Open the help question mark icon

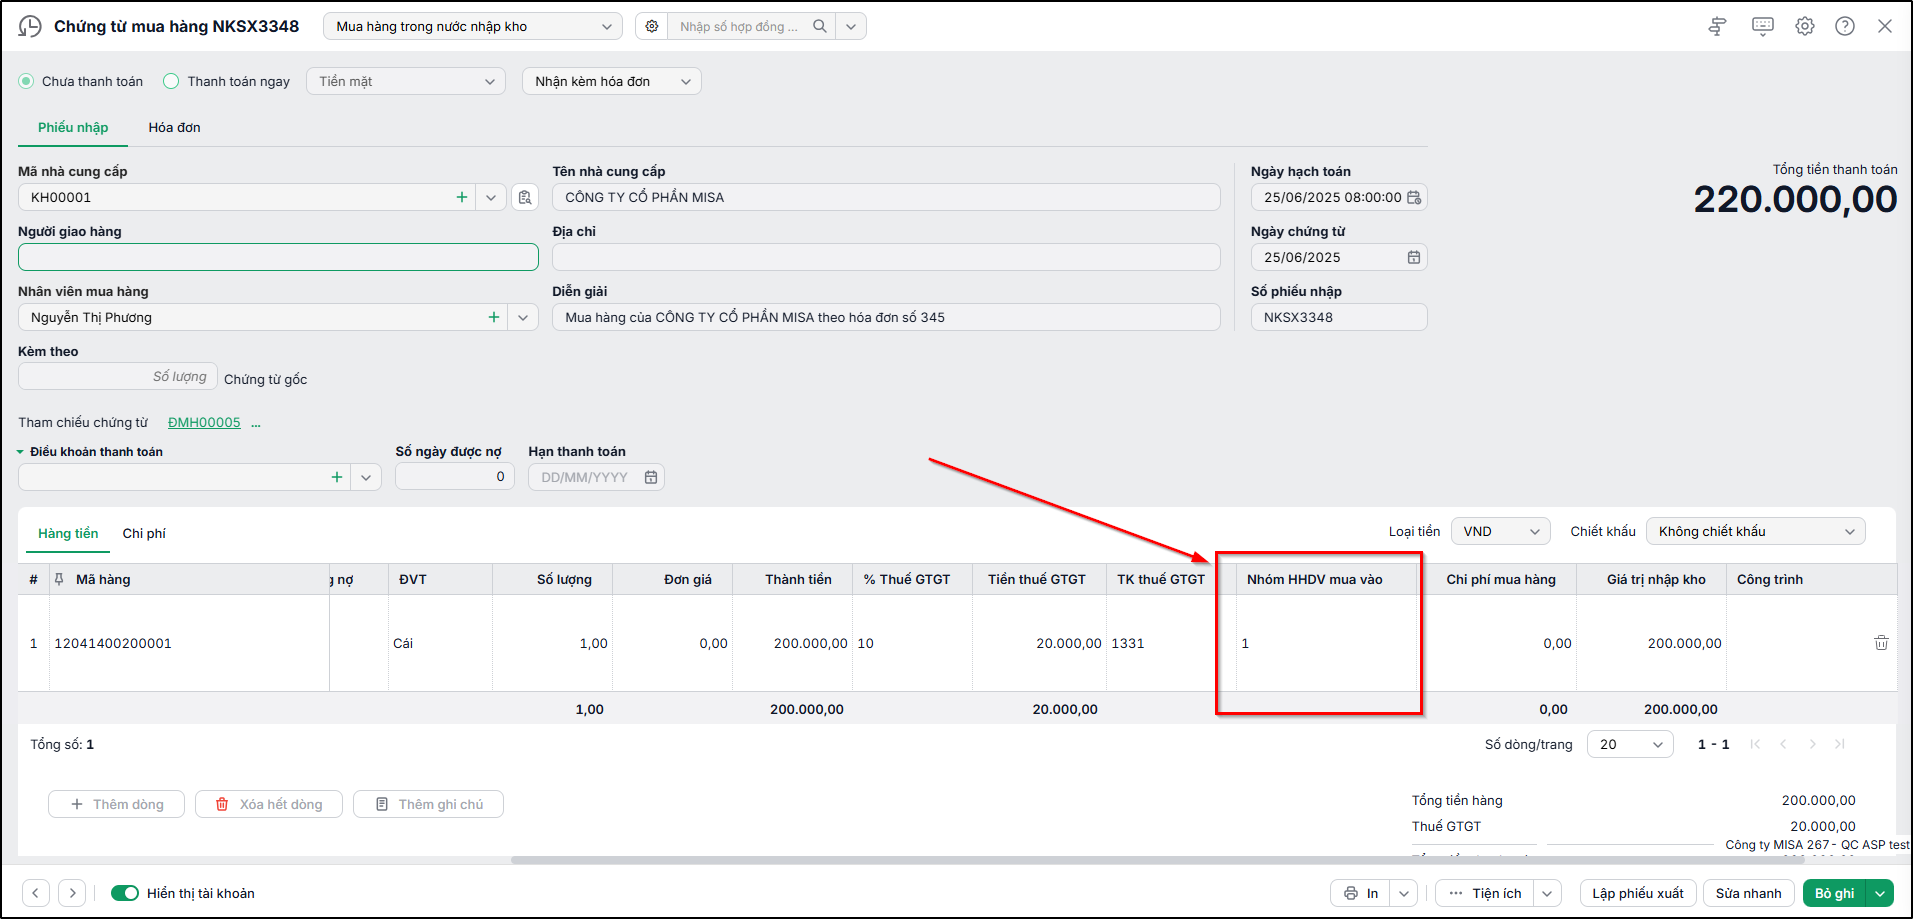click(x=1845, y=26)
